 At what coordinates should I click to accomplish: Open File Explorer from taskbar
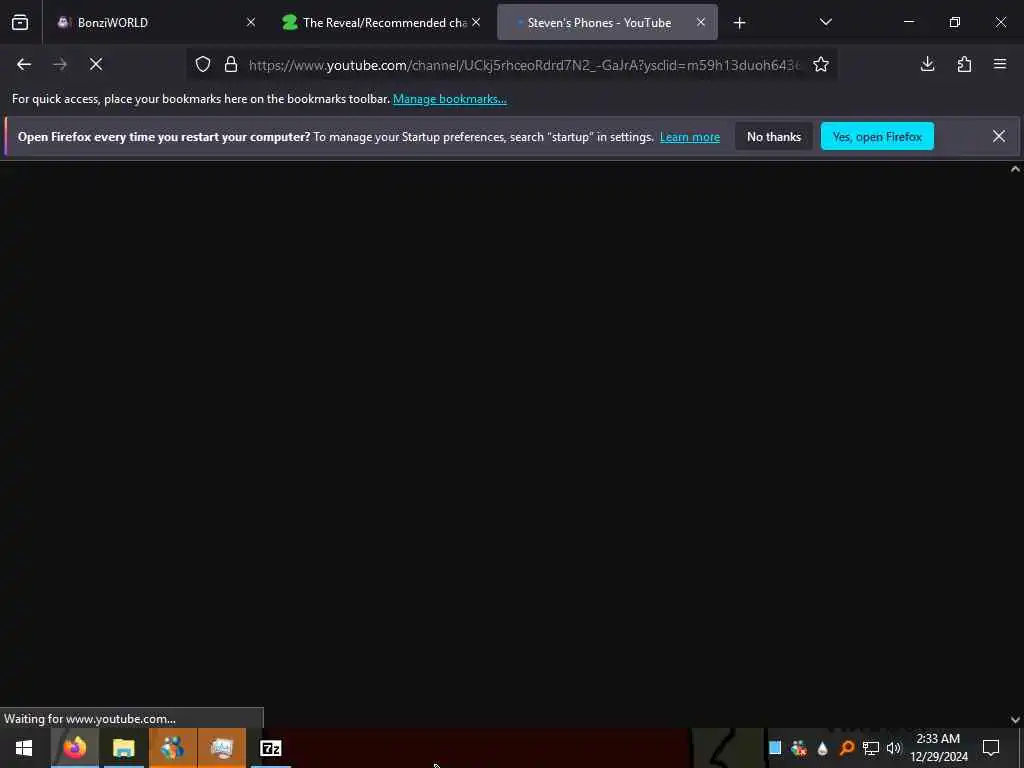pos(123,748)
